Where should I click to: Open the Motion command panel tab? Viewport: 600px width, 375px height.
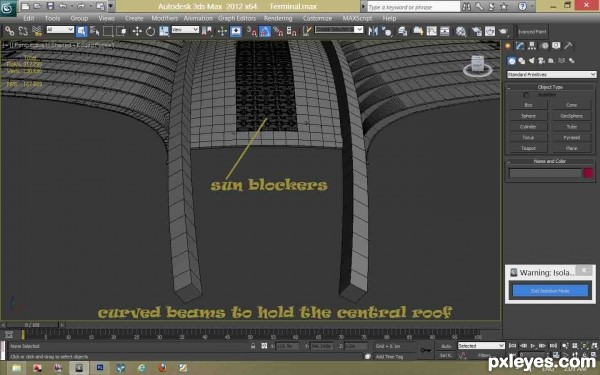tap(544, 46)
